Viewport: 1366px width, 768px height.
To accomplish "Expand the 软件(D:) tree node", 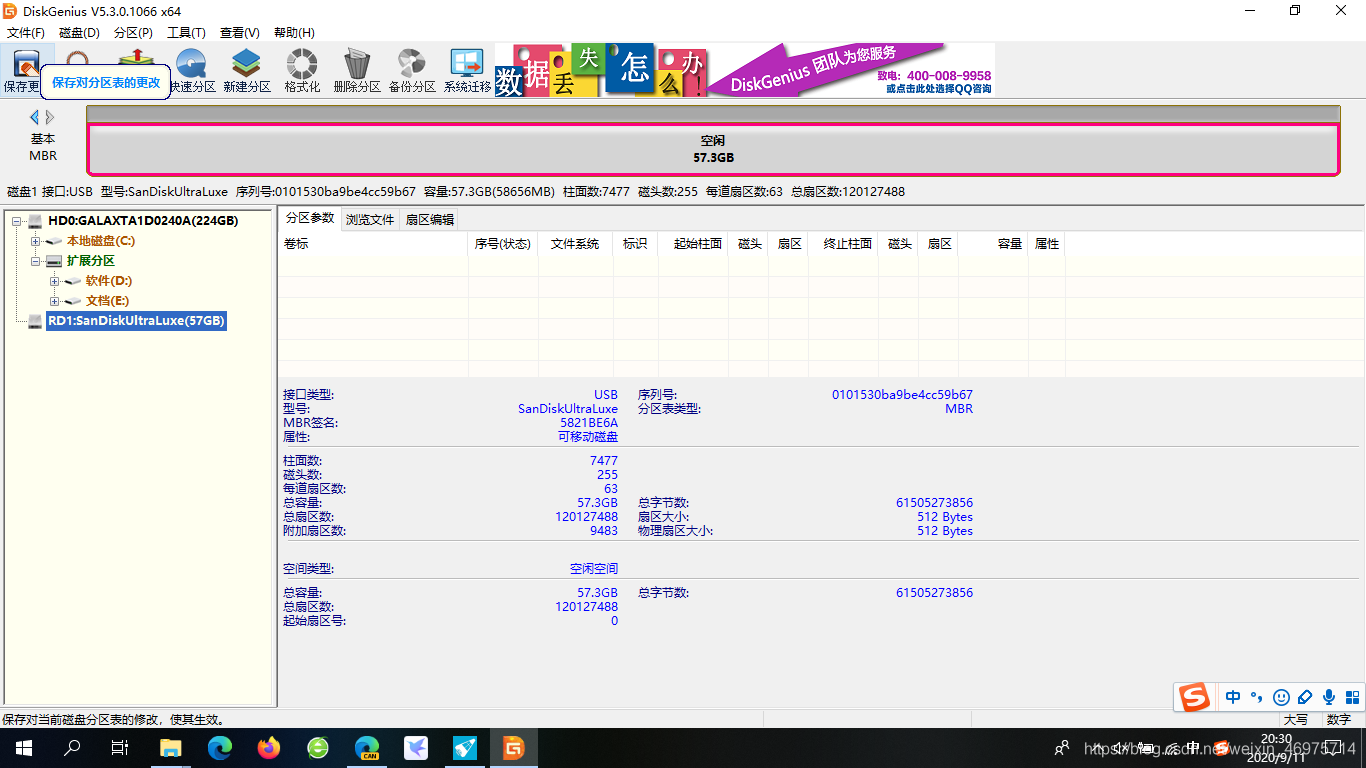I will (54, 281).
